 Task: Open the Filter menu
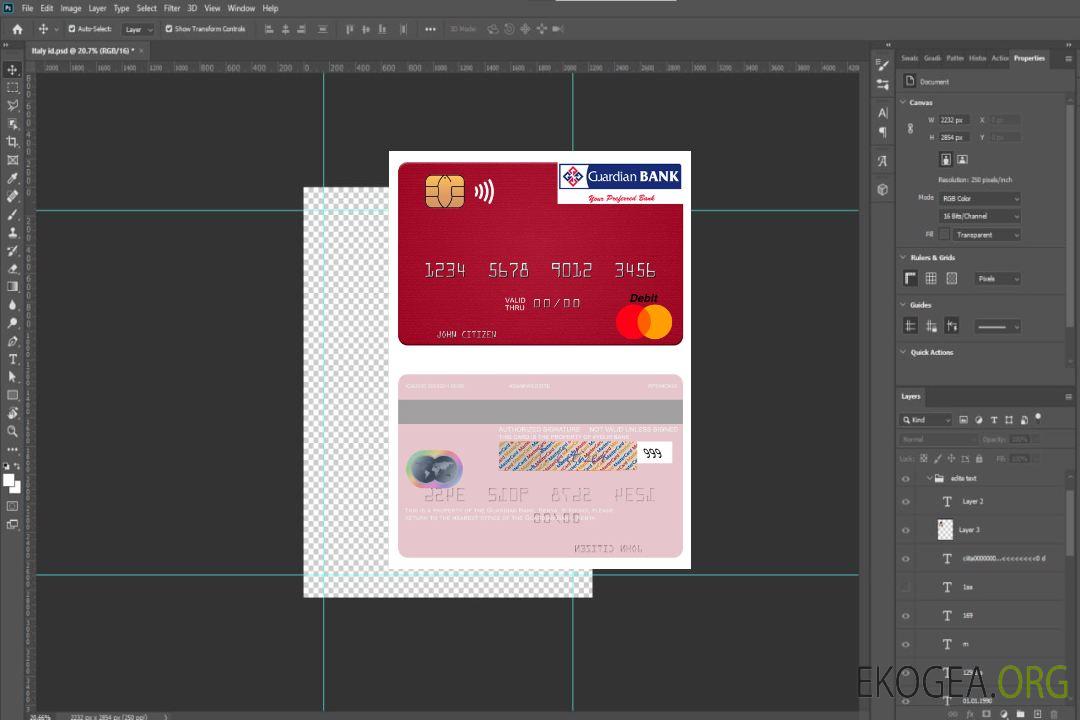coord(172,8)
